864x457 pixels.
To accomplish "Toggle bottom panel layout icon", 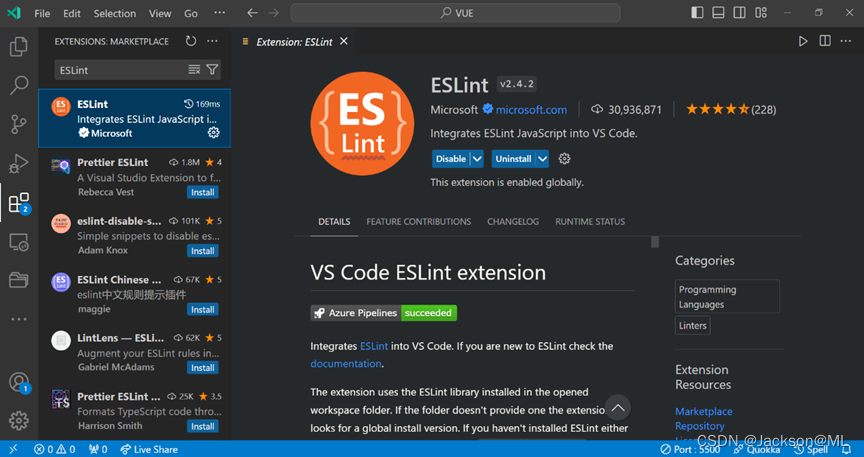I will pyautogui.click(x=718, y=13).
